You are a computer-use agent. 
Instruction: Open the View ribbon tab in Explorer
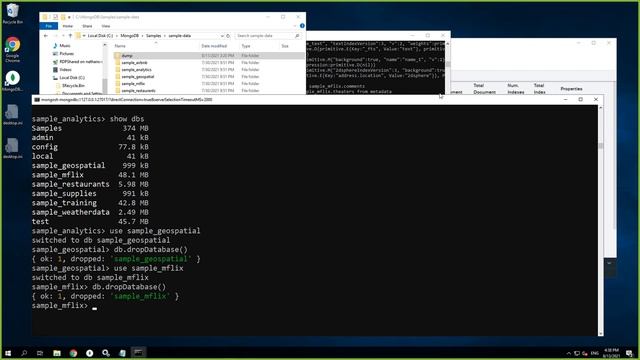point(106,26)
